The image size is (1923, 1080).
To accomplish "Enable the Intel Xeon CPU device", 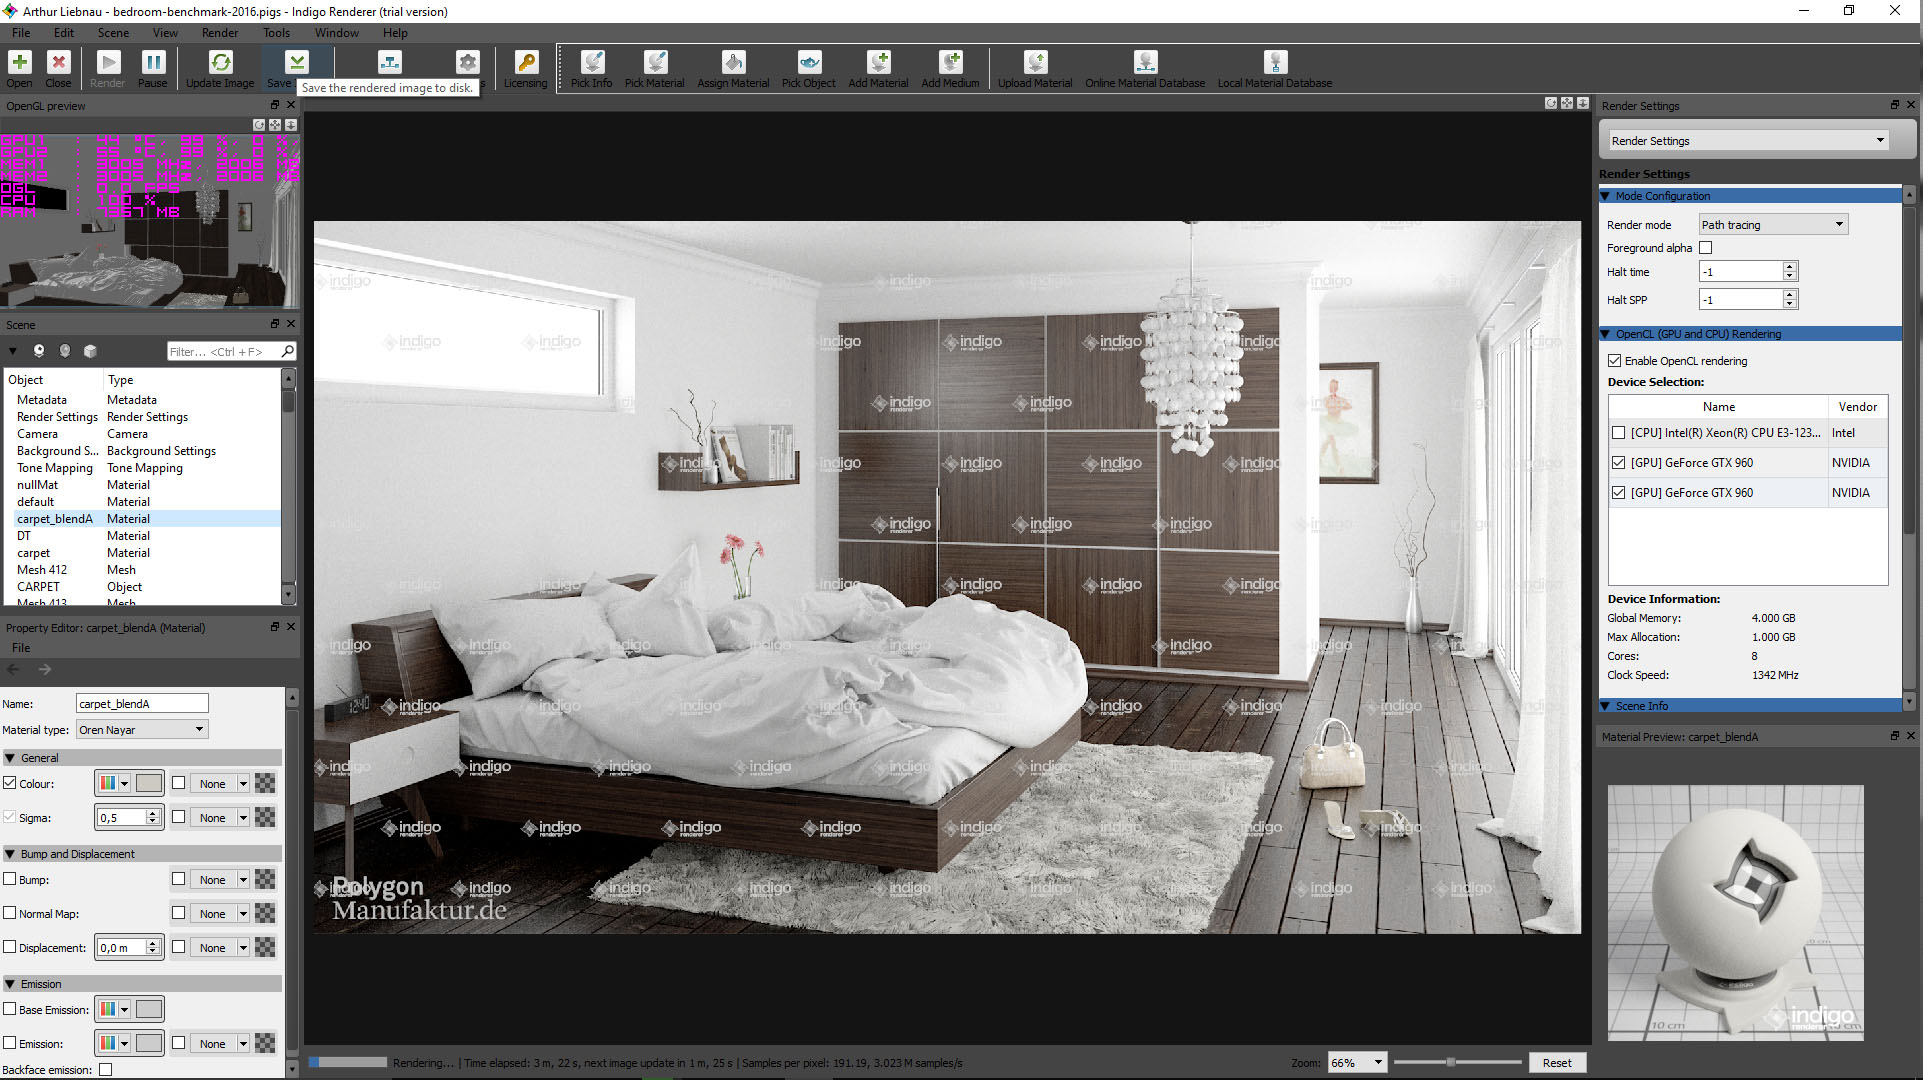I will click(1618, 433).
